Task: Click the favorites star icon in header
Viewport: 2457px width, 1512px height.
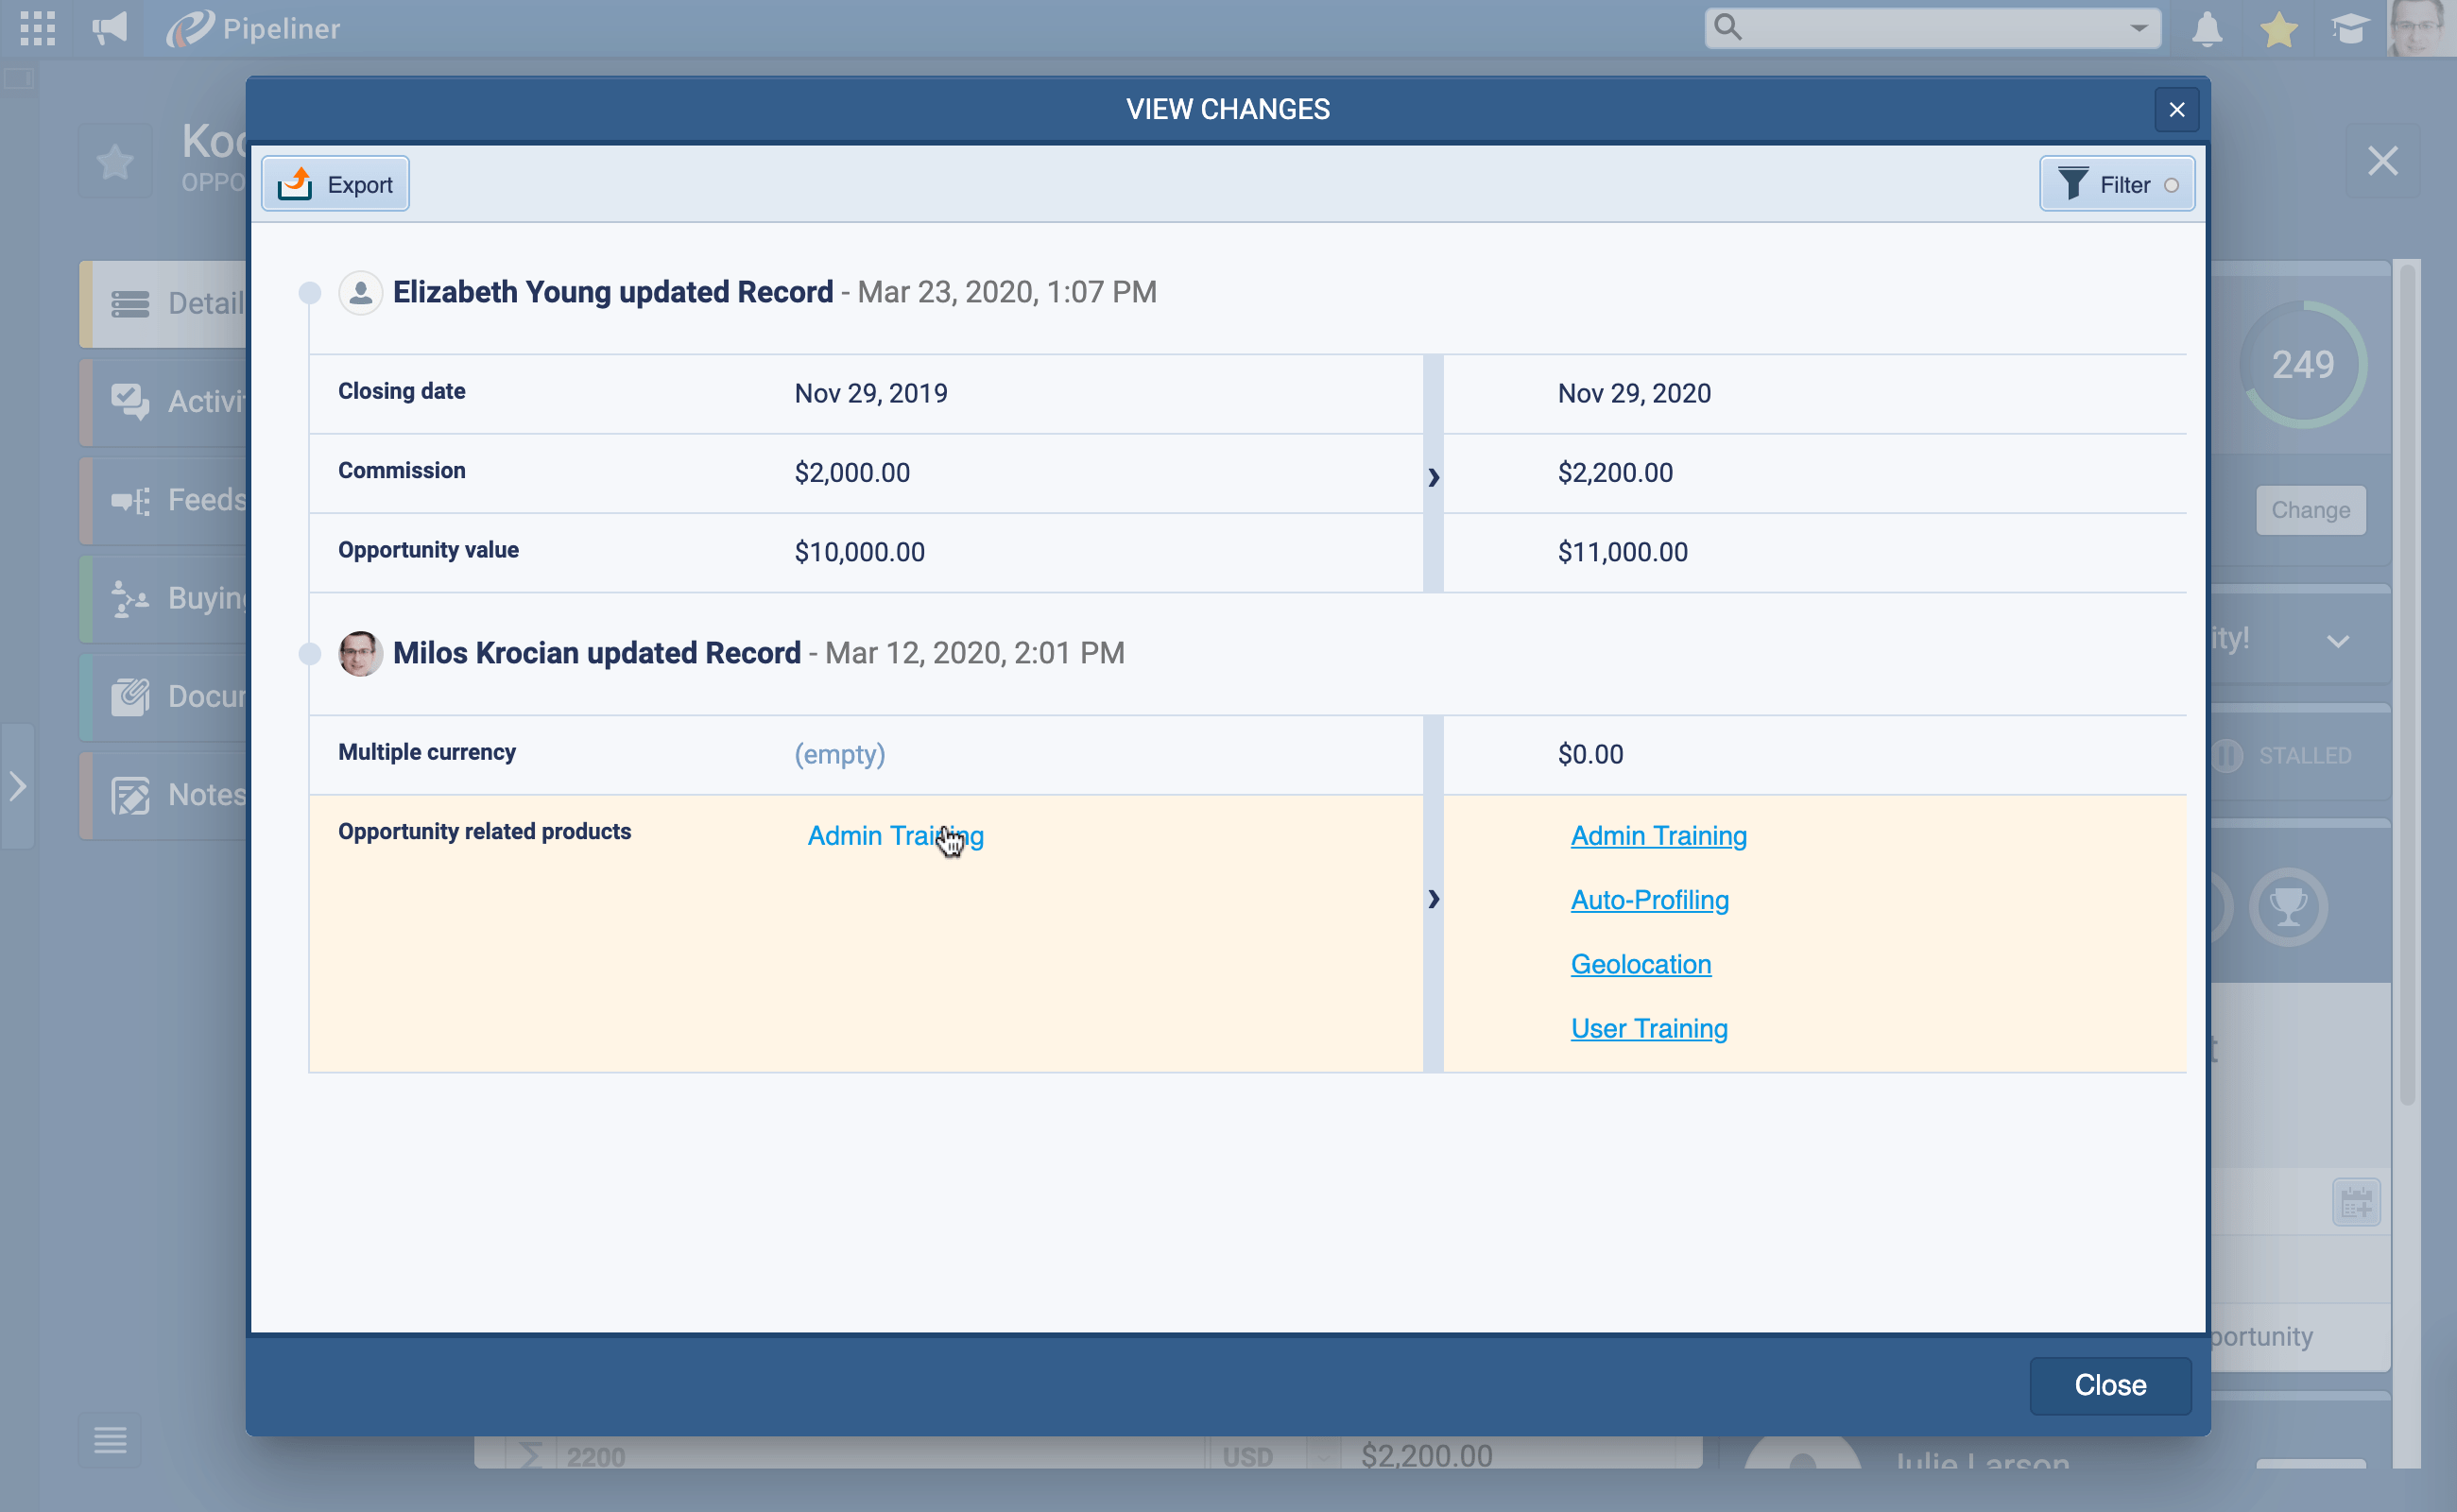Action: 2278,28
